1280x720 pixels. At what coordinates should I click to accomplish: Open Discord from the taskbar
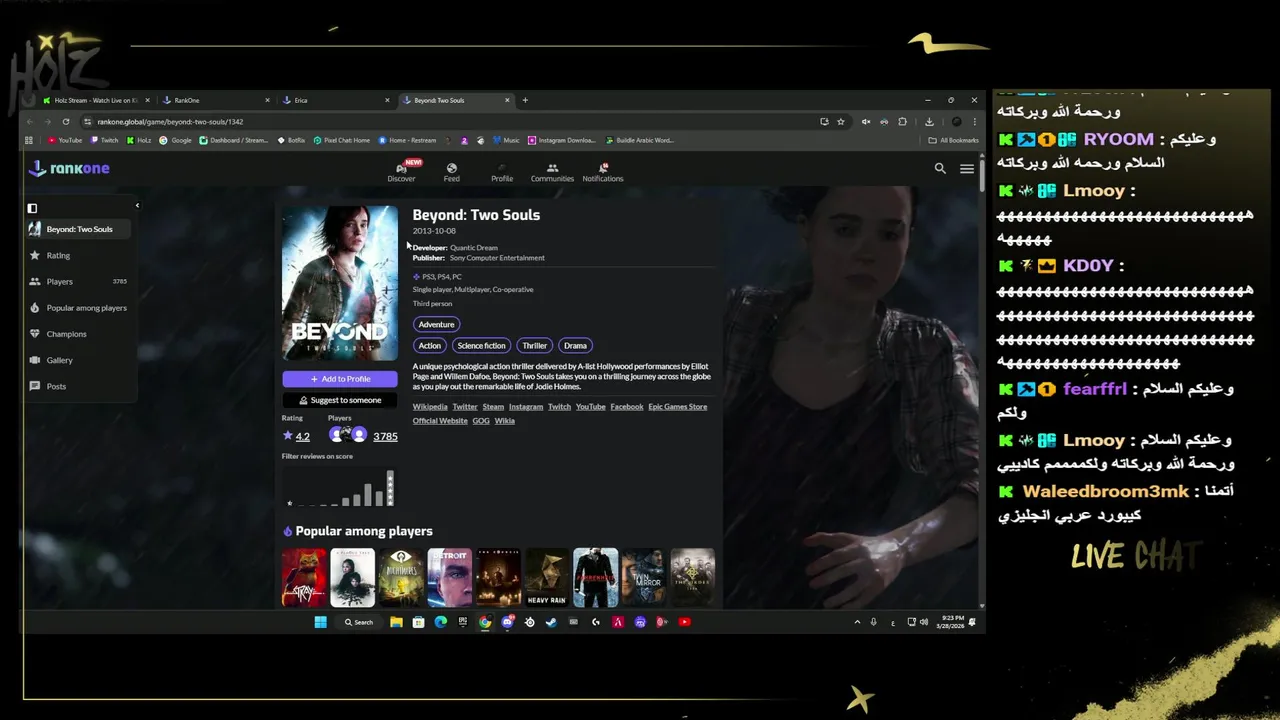[x=507, y=622]
